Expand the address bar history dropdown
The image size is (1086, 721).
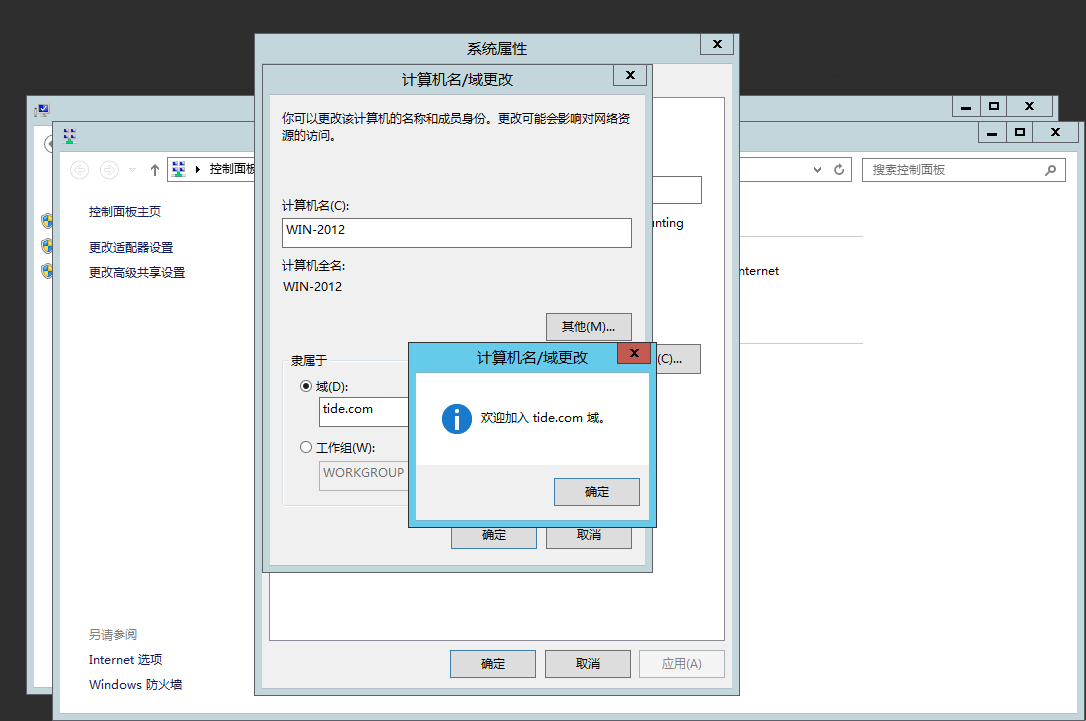817,170
